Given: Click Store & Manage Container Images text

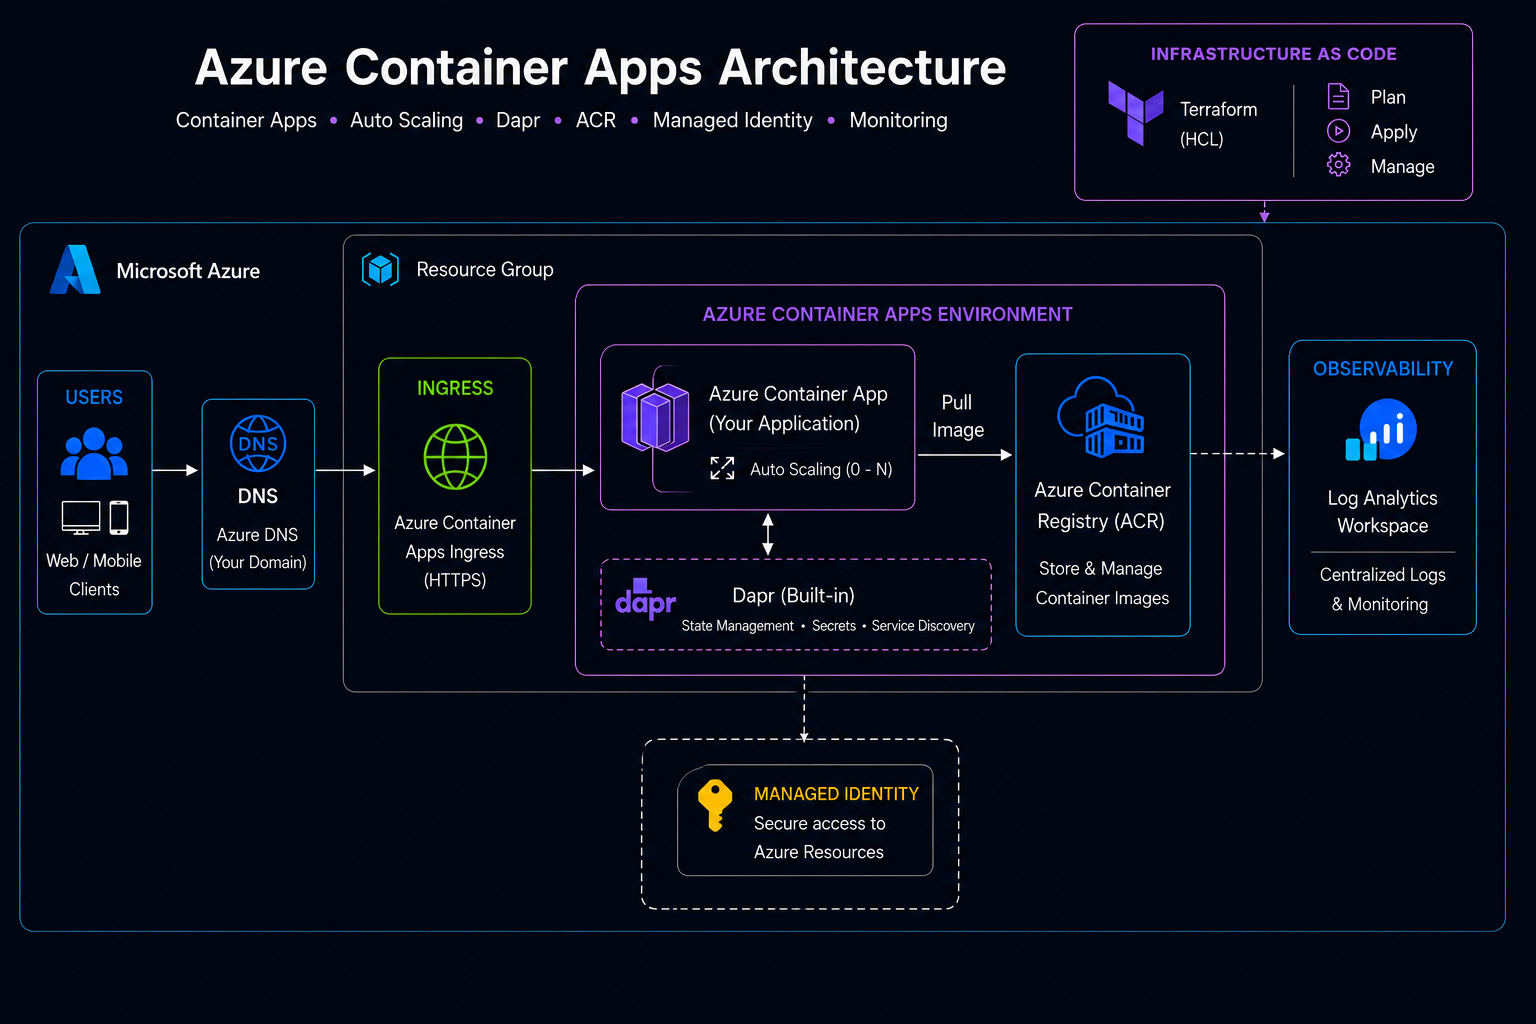Looking at the screenshot, I should tap(1102, 583).
